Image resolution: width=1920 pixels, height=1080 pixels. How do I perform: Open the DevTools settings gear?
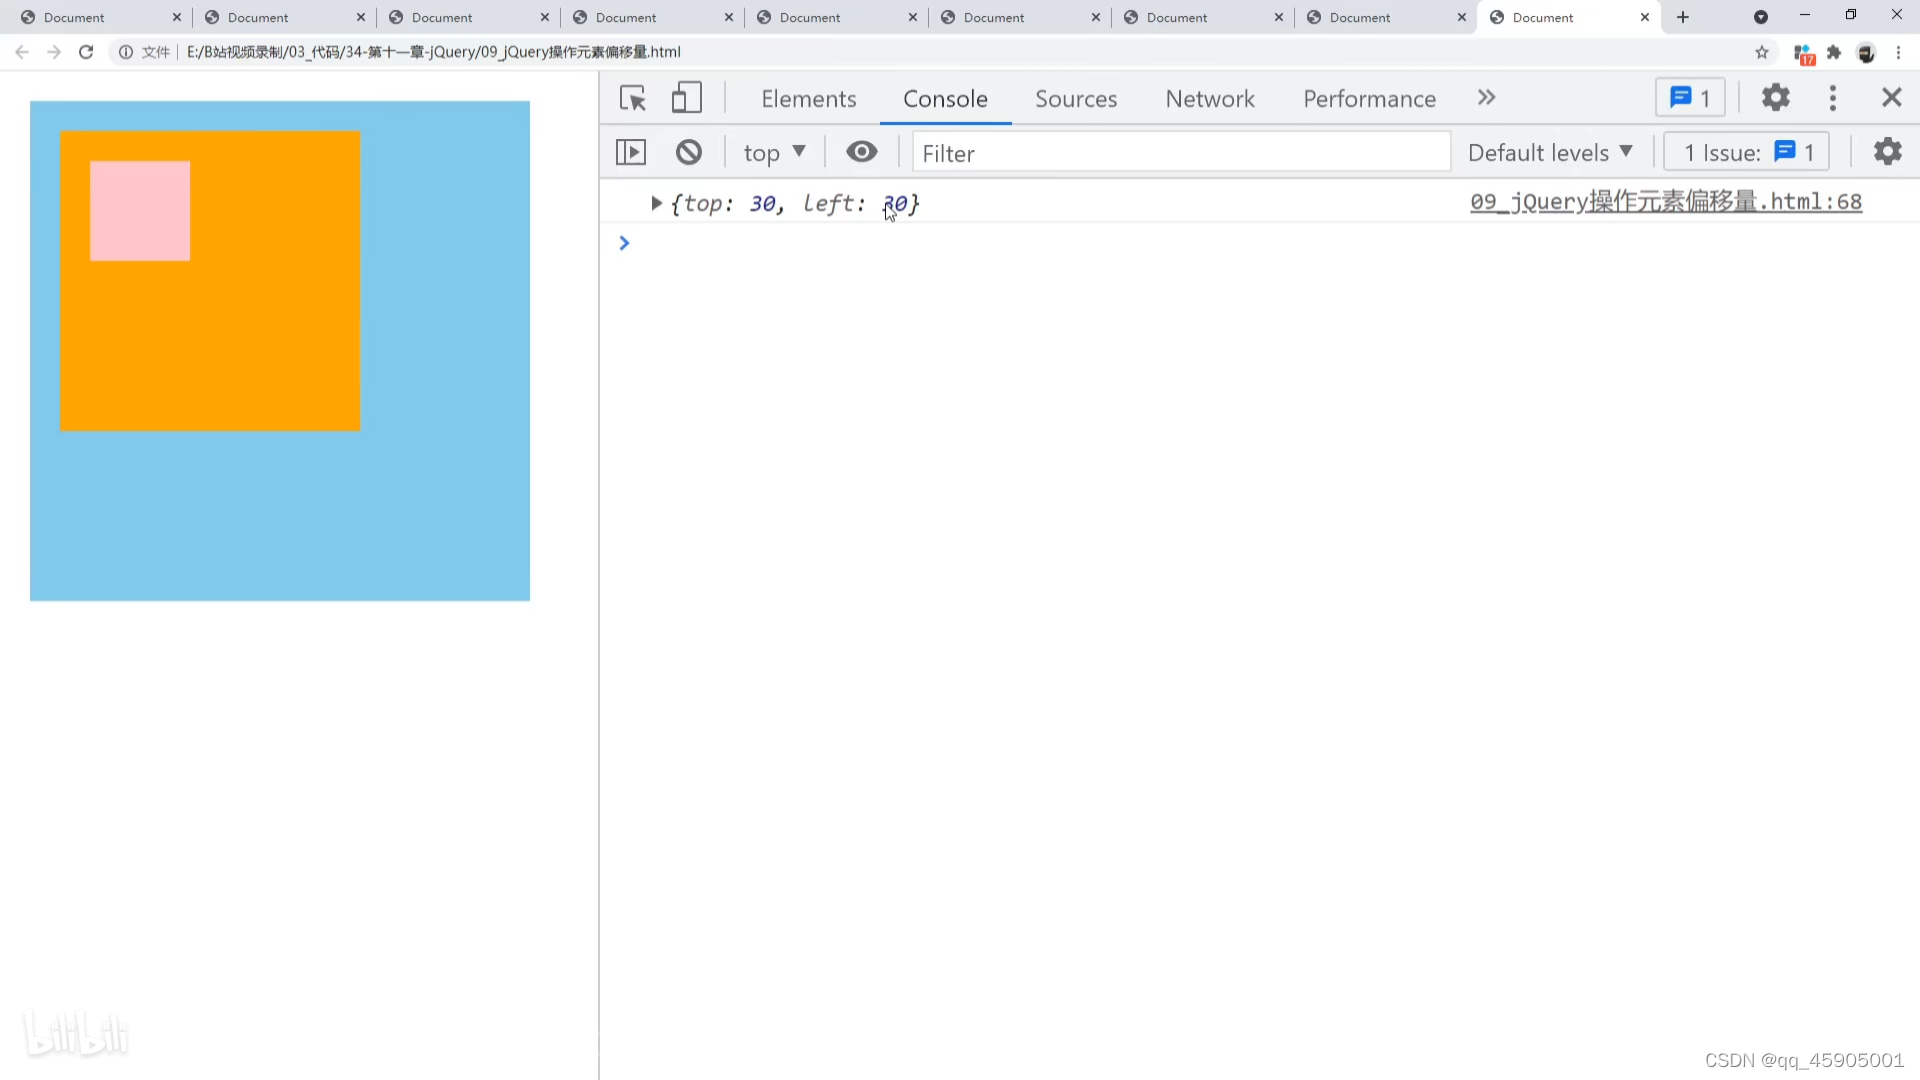coord(1775,98)
